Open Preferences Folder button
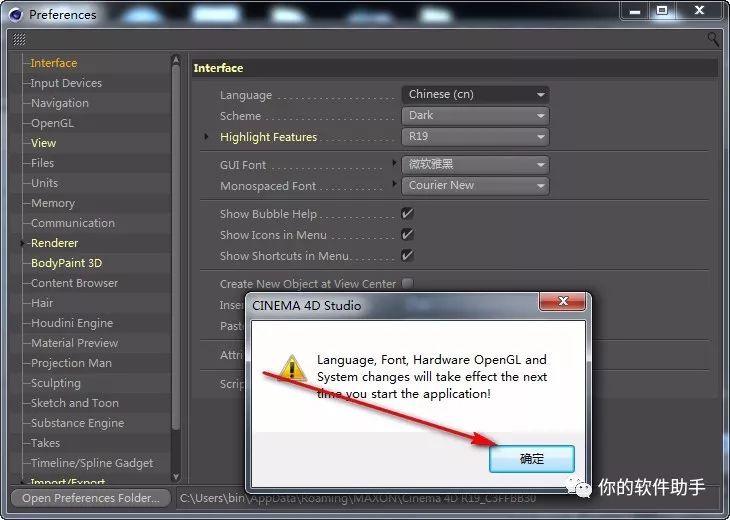This screenshot has width=730, height=520. [x=91, y=498]
